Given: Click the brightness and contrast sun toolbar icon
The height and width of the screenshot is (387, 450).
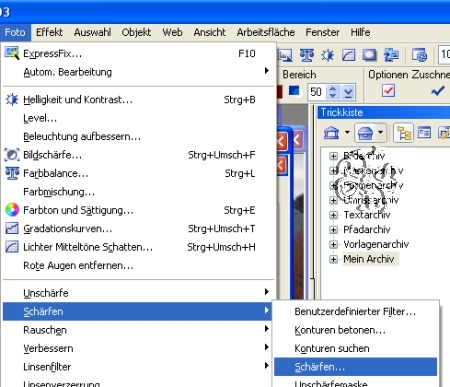Looking at the screenshot, I should pyautogui.click(x=327, y=55).
